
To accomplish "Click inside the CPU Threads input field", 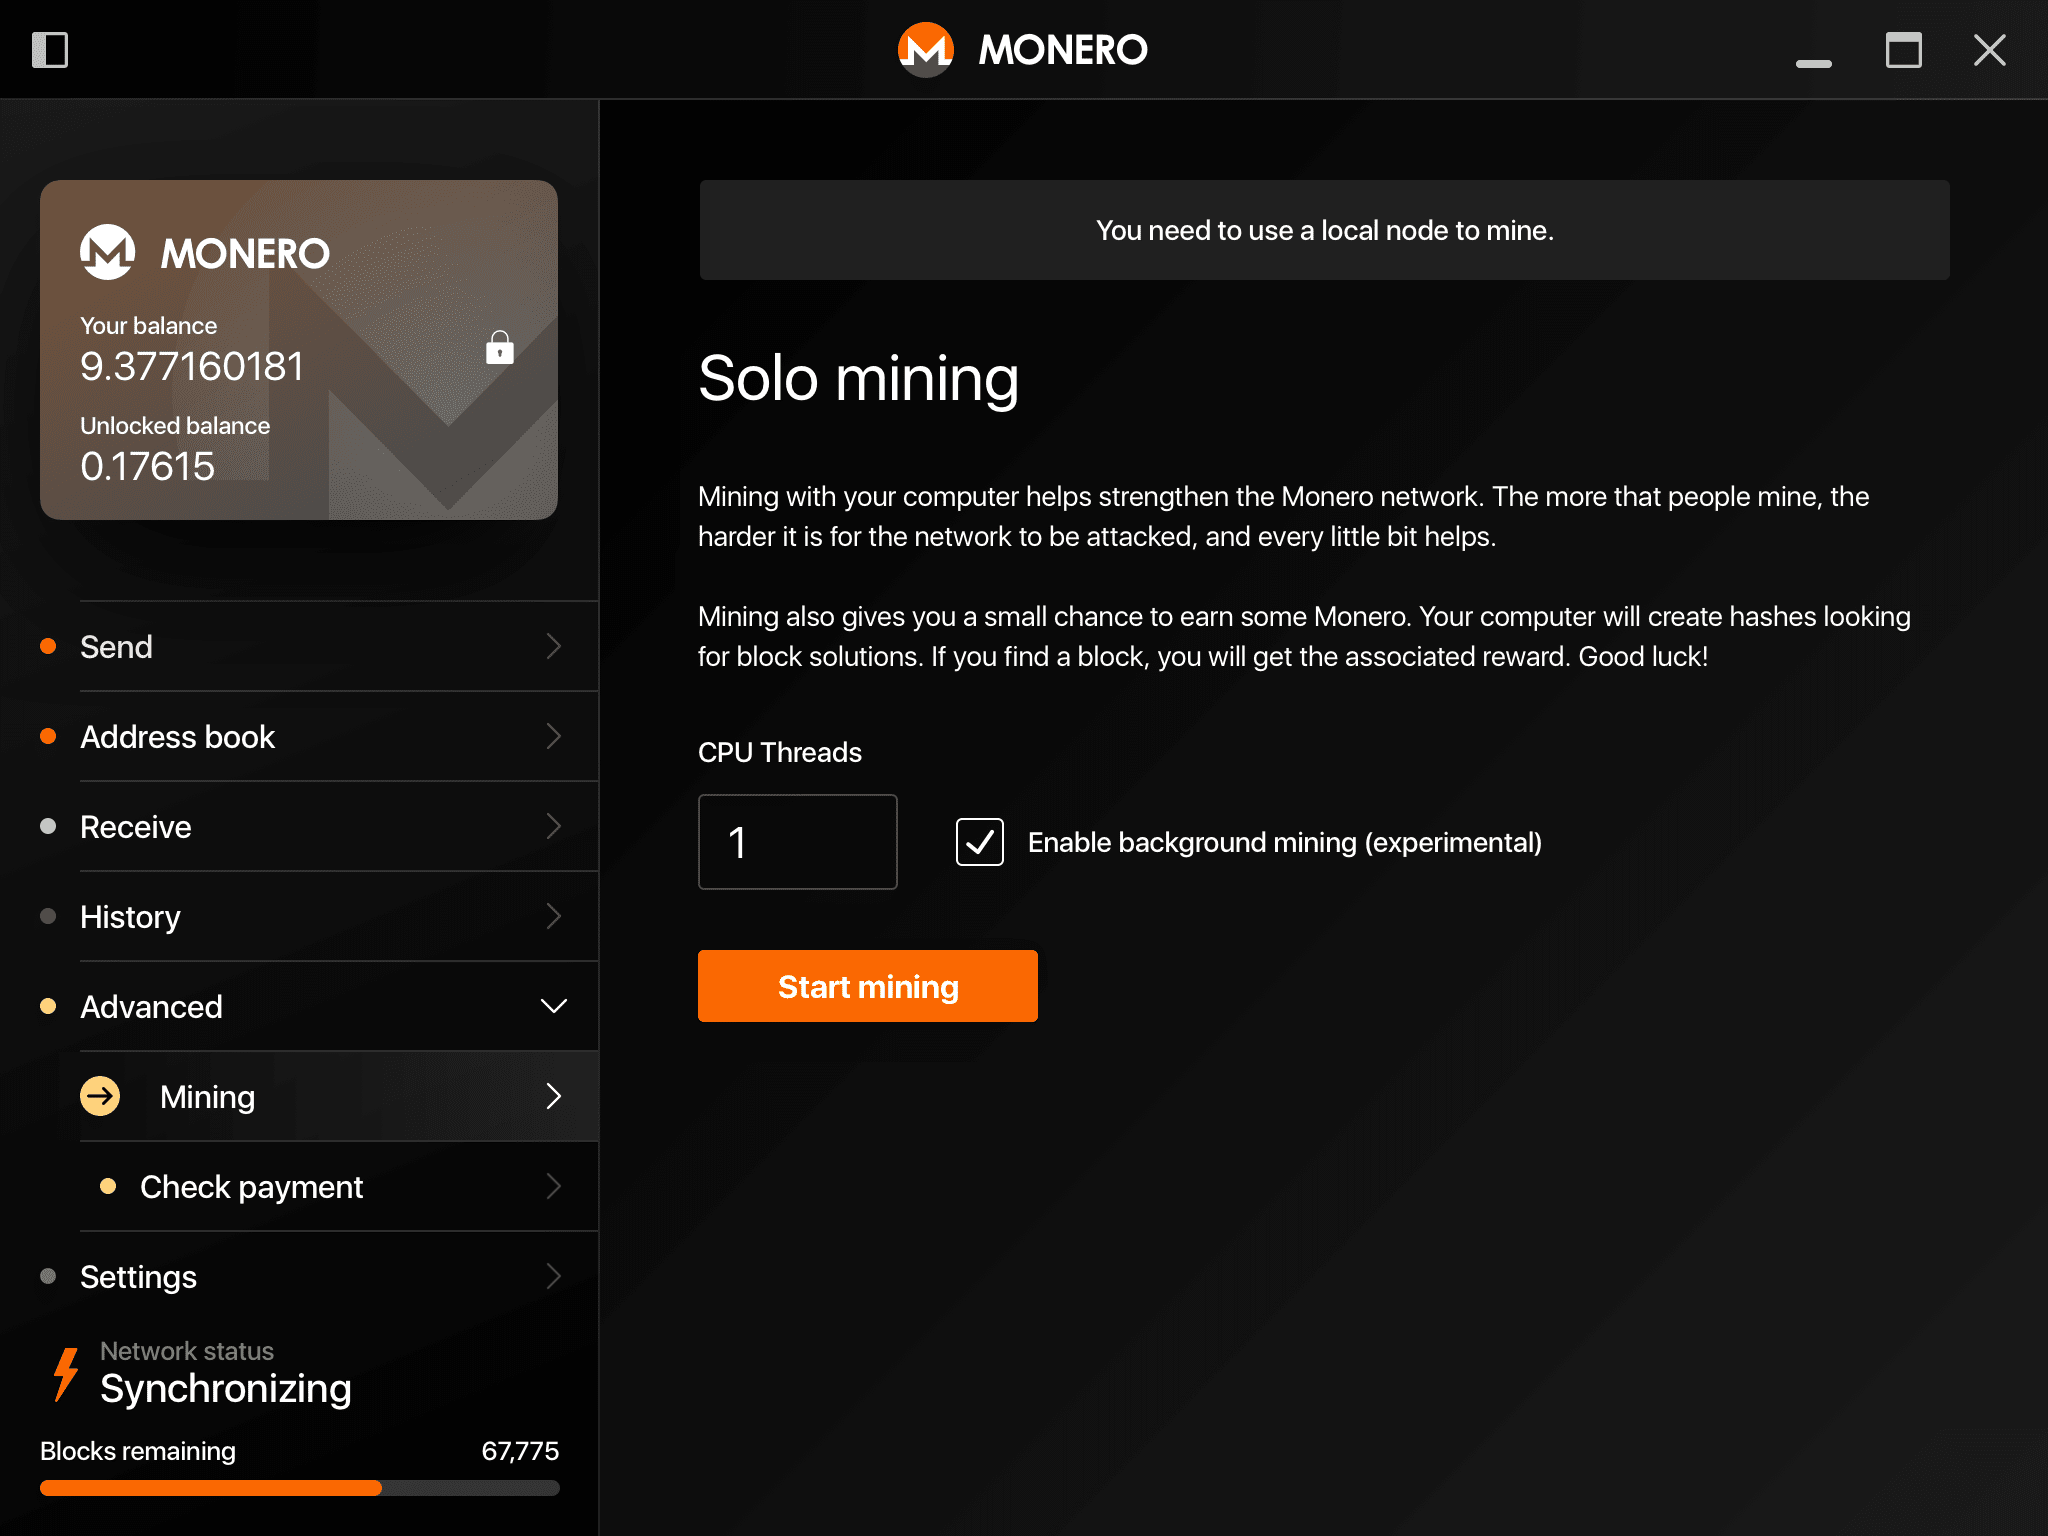I will point(797,842).
